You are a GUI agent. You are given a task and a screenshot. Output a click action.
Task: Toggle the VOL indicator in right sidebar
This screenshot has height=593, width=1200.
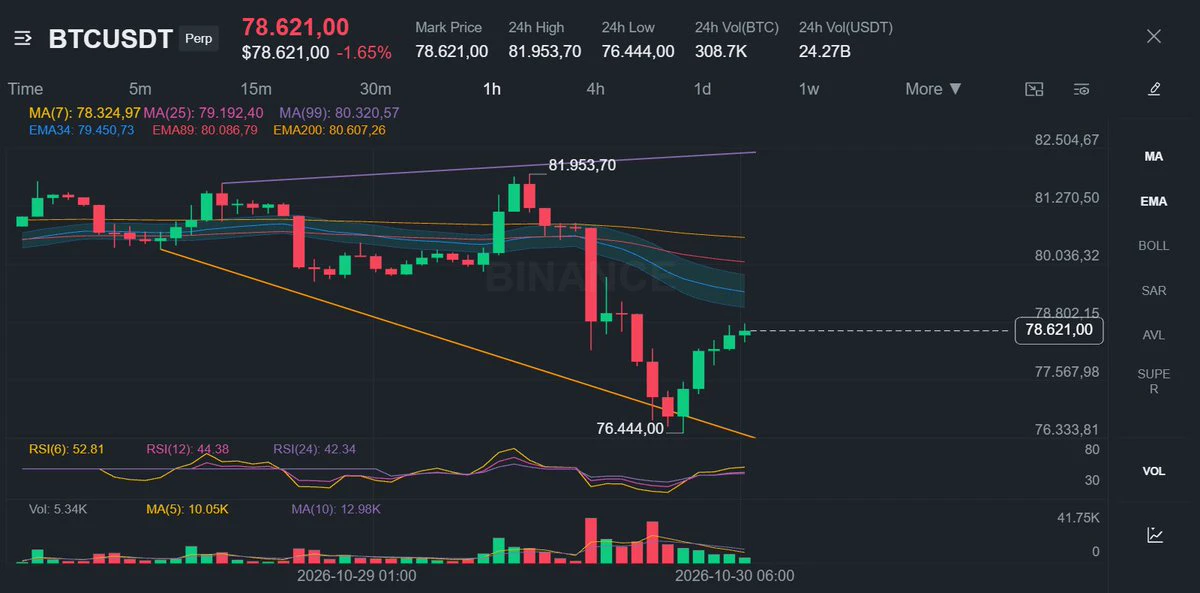1154,471
